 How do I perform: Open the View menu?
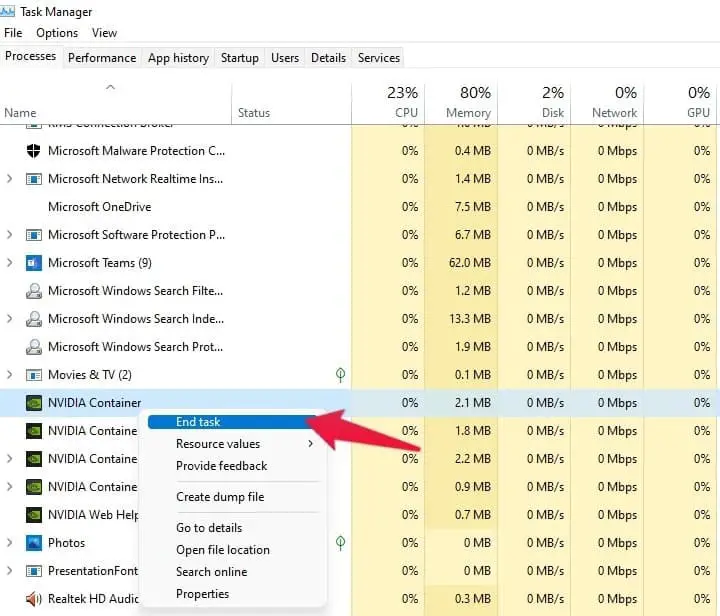[104, 33]
